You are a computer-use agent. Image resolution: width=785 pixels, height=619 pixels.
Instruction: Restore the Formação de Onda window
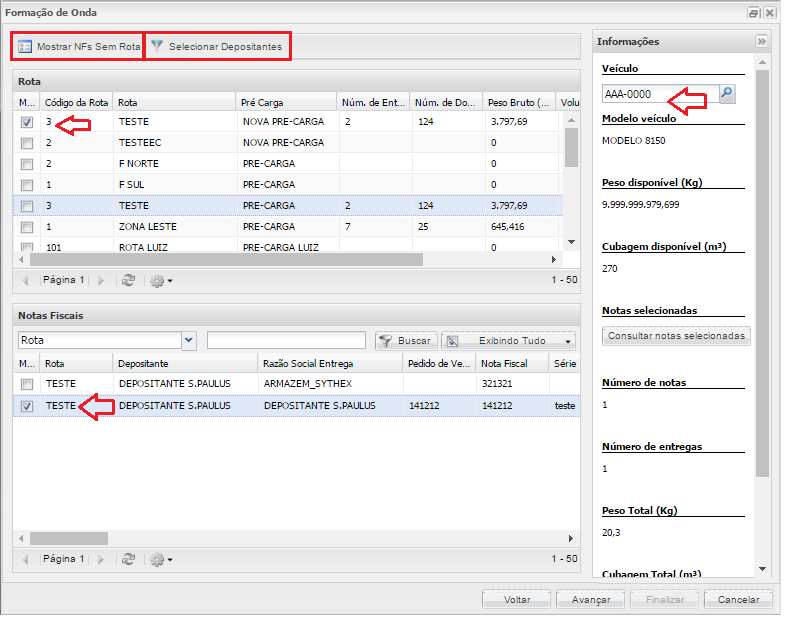point(753,13)
